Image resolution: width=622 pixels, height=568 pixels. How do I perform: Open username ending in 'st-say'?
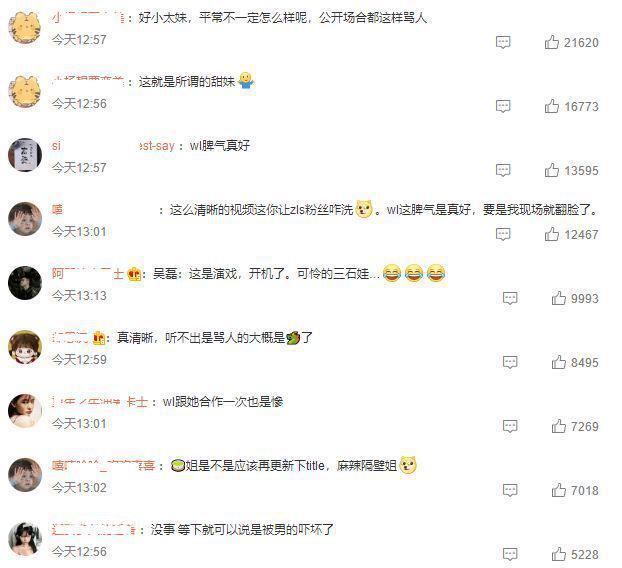tap(113, 146)
